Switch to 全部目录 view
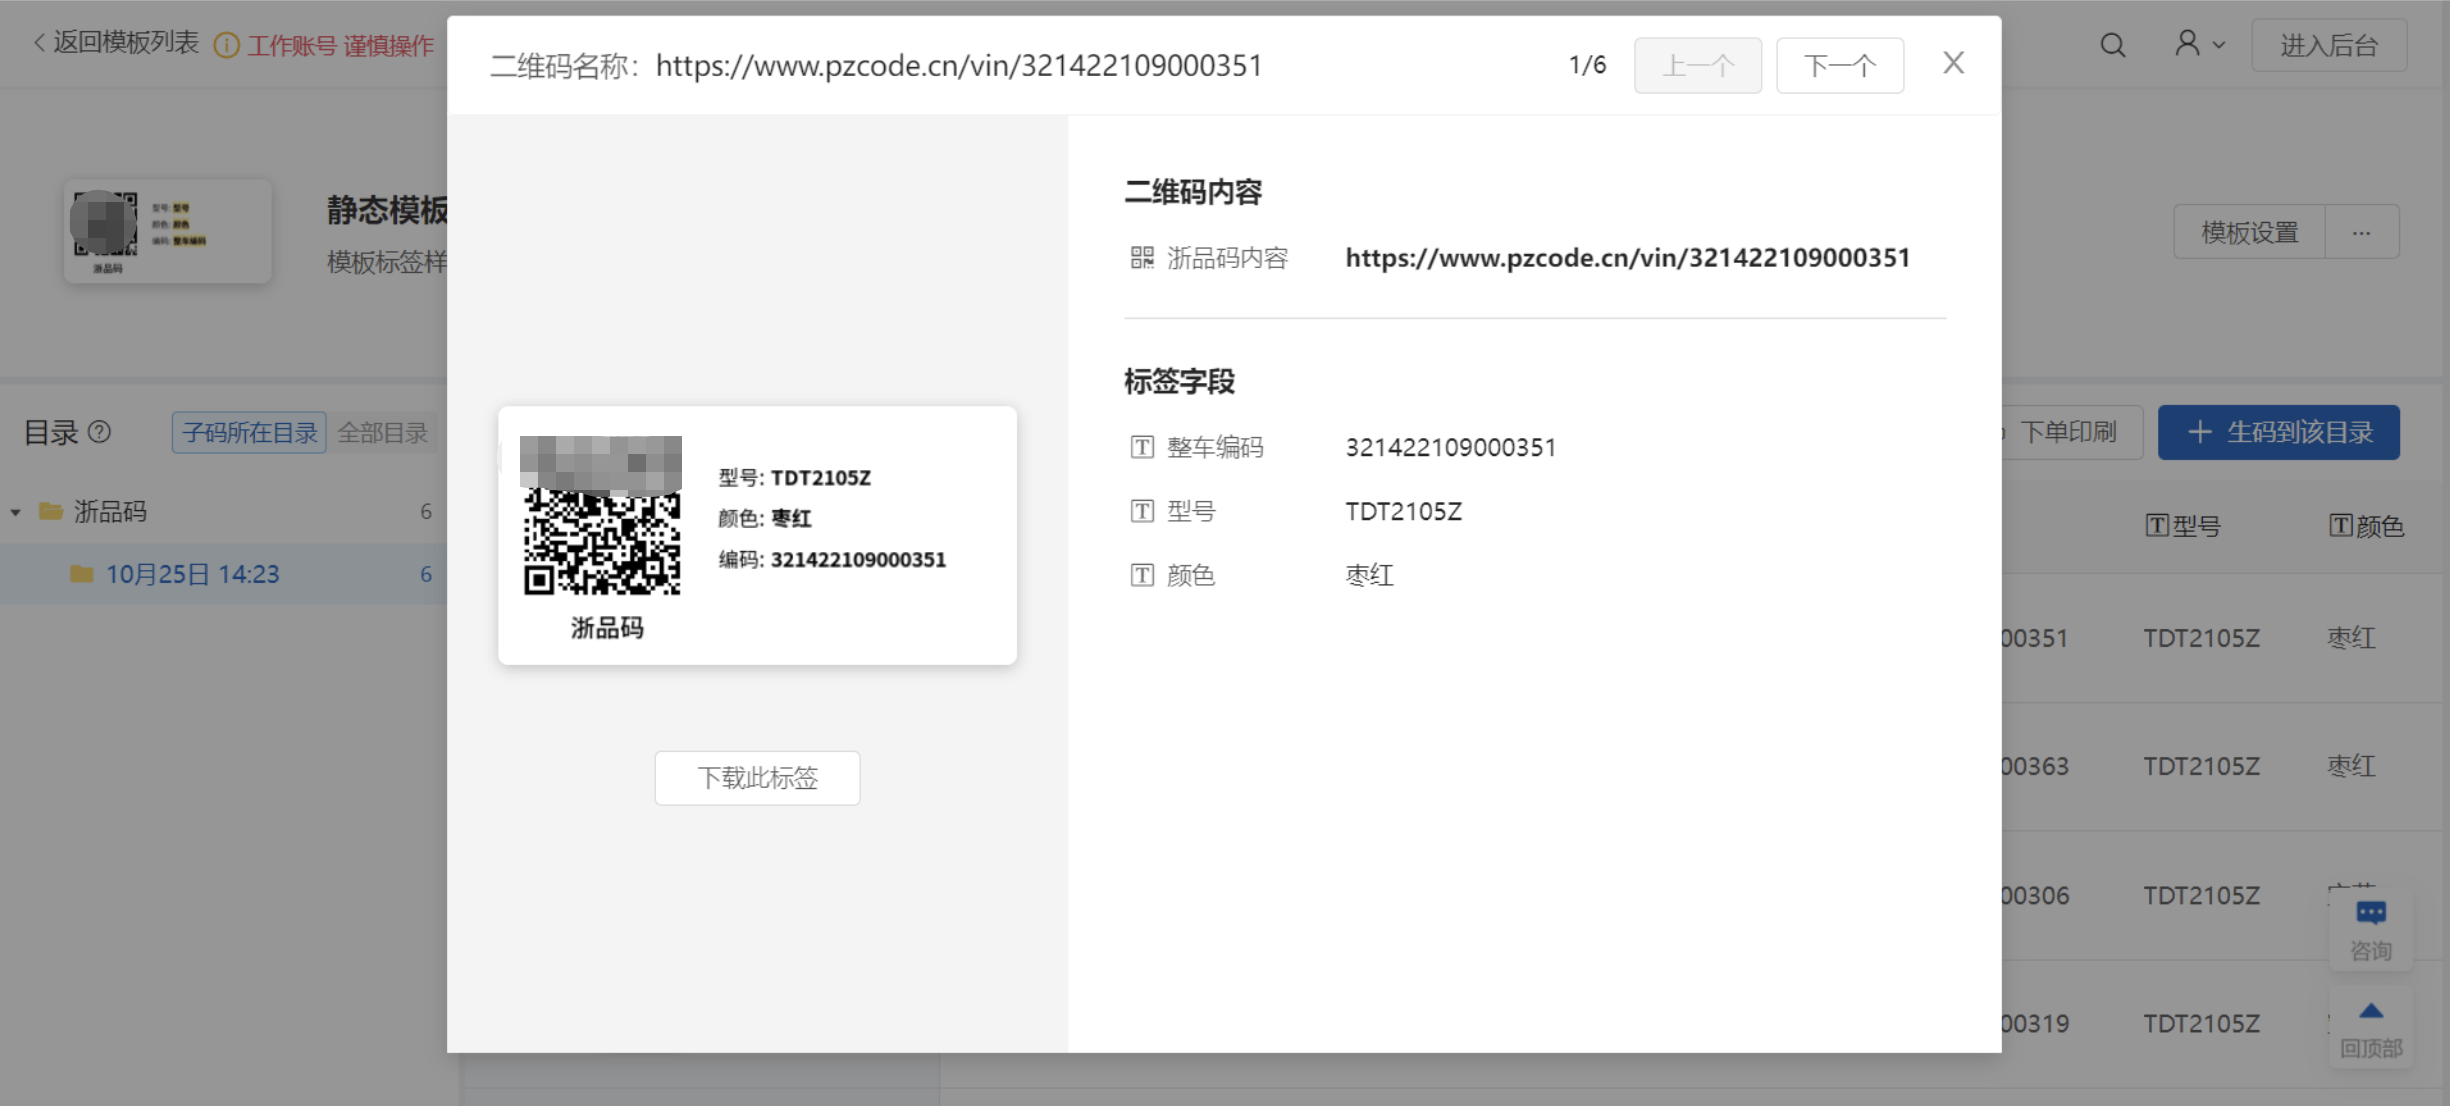The height and width of the screenshot is (1106, 2450). click(x=382, y=433)
